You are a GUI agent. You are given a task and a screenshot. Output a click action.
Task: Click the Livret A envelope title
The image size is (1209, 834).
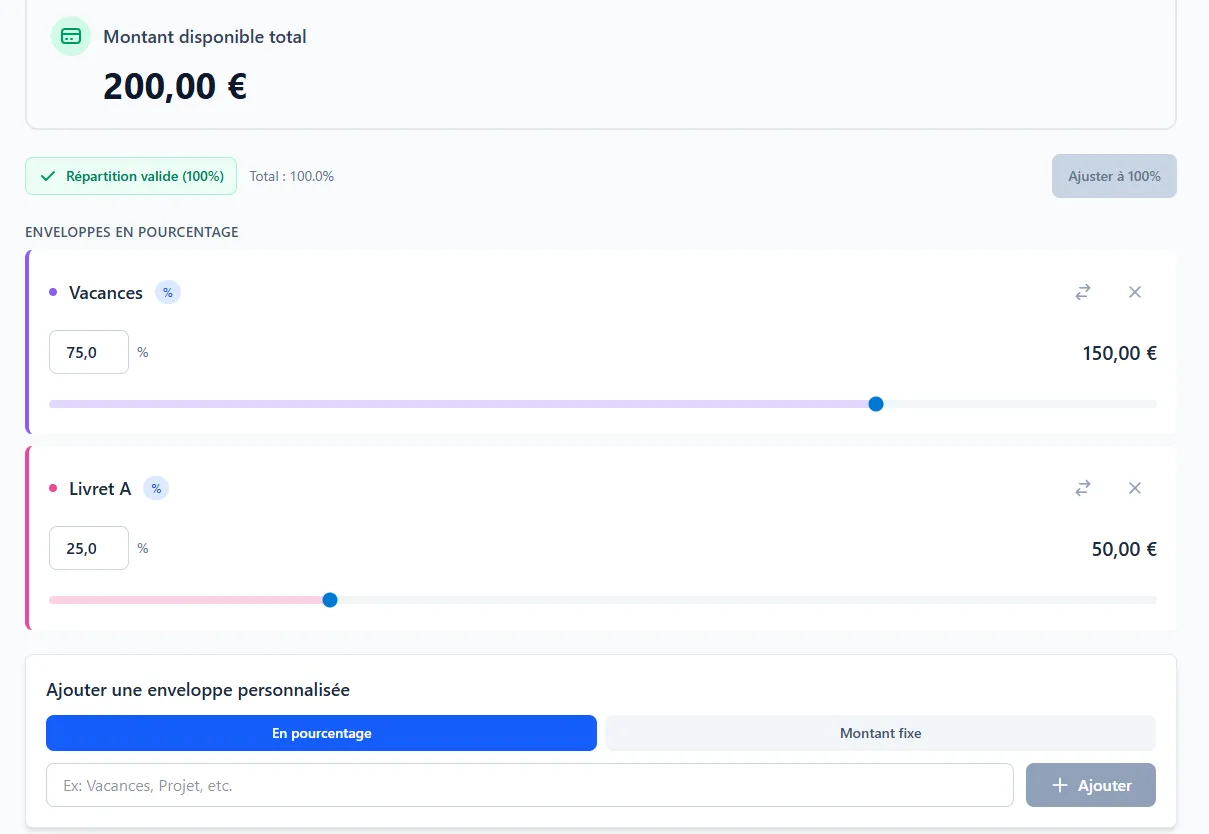click(100, 489)
